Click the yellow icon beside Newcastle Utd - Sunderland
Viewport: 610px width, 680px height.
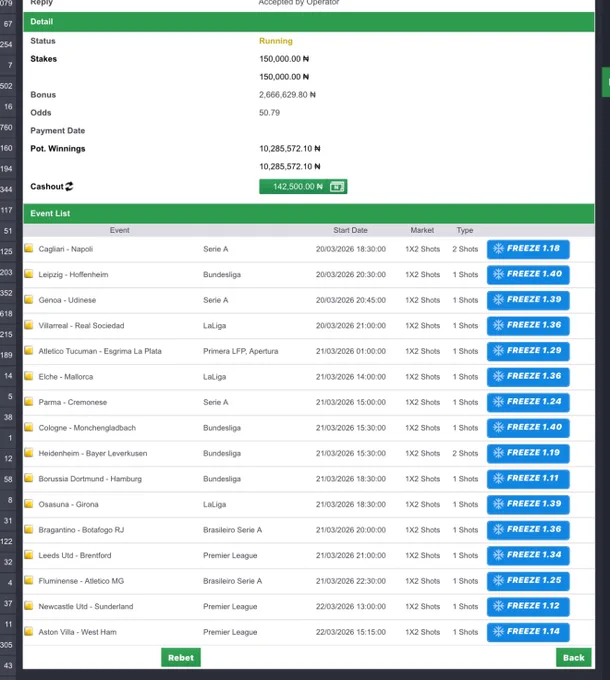(x=29, y=606)
